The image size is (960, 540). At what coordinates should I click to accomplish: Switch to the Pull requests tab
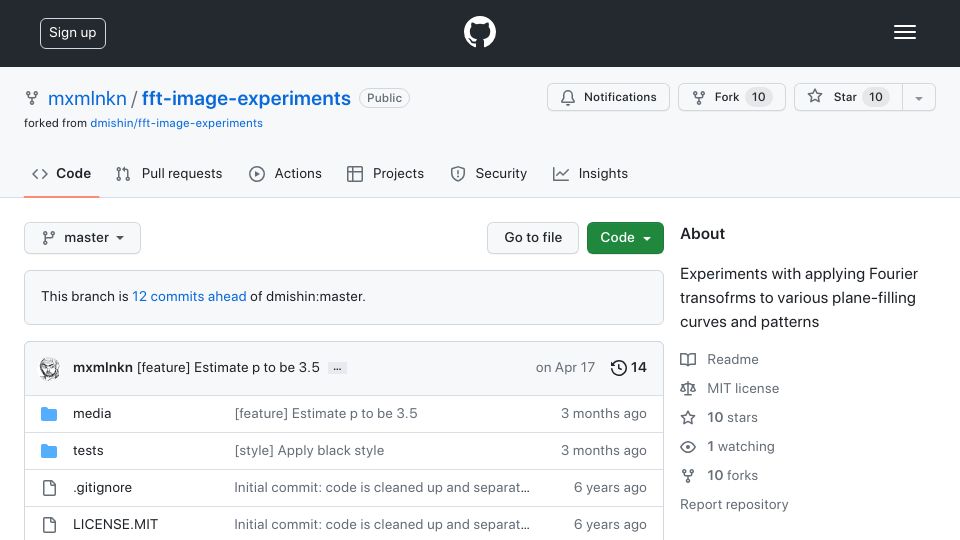pos(169,174)
